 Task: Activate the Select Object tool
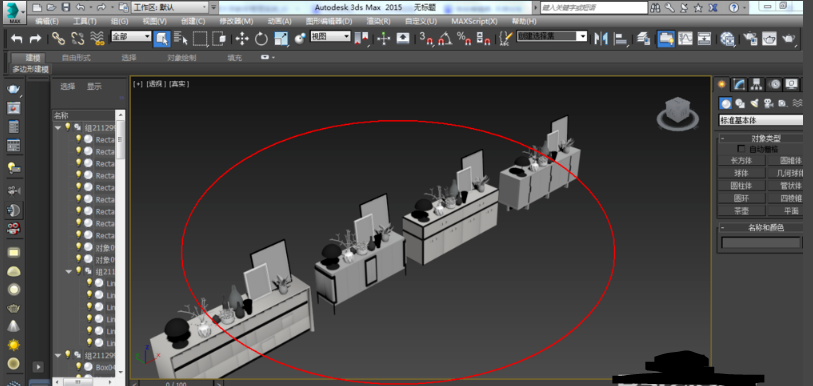[162, 38]
